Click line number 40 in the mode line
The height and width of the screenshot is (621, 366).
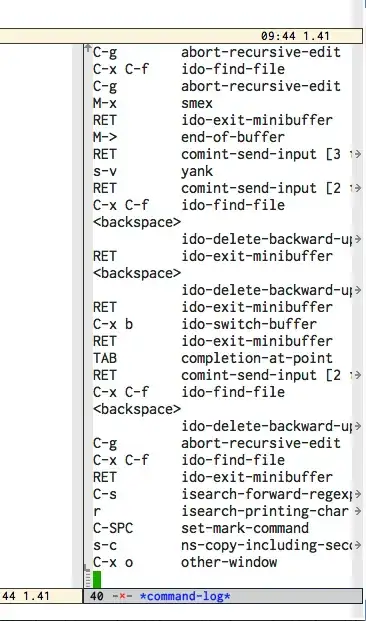pos(97,596)
